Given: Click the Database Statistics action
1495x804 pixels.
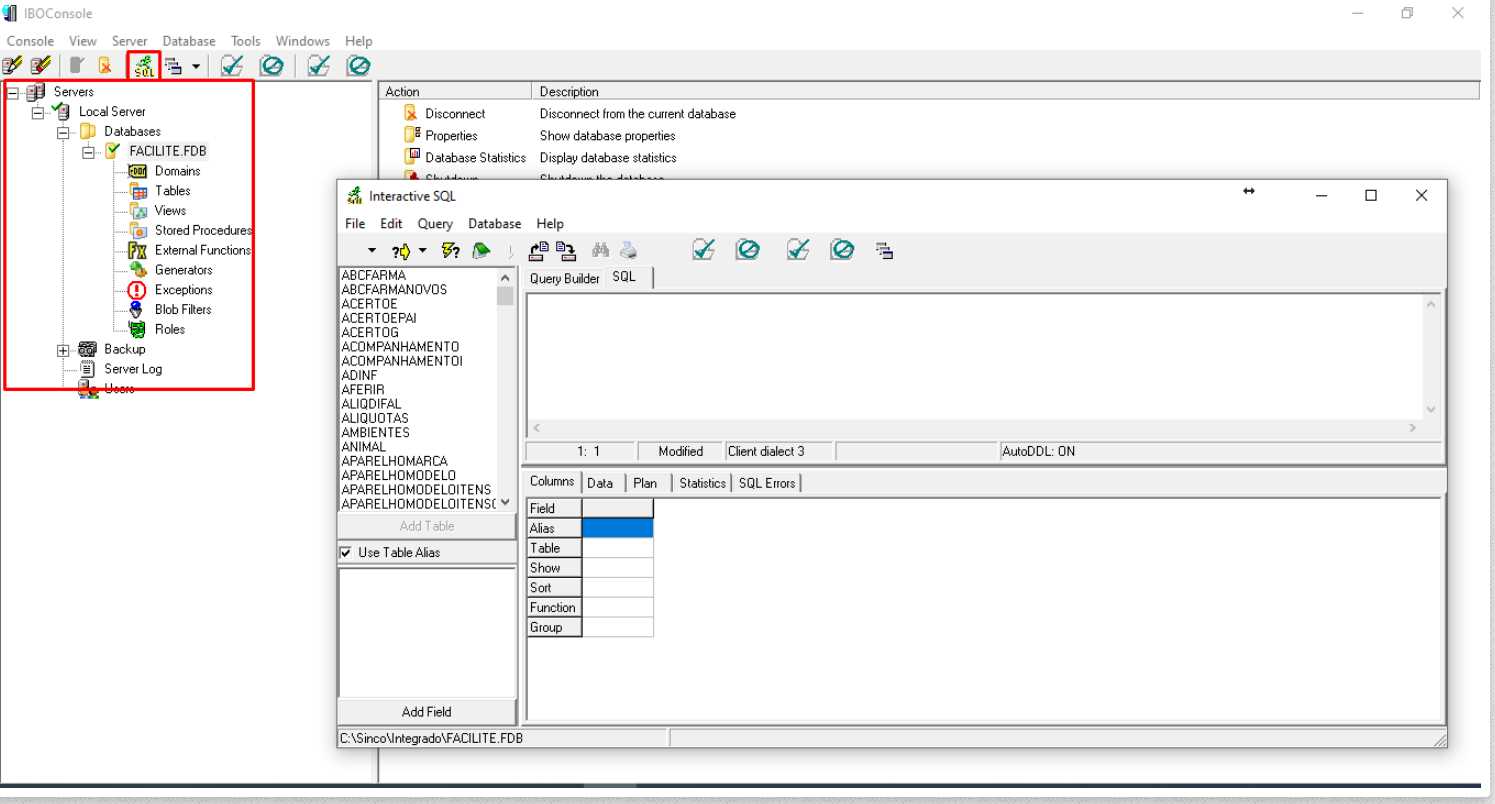Looking at the screenshot, I should click(475, 158).
